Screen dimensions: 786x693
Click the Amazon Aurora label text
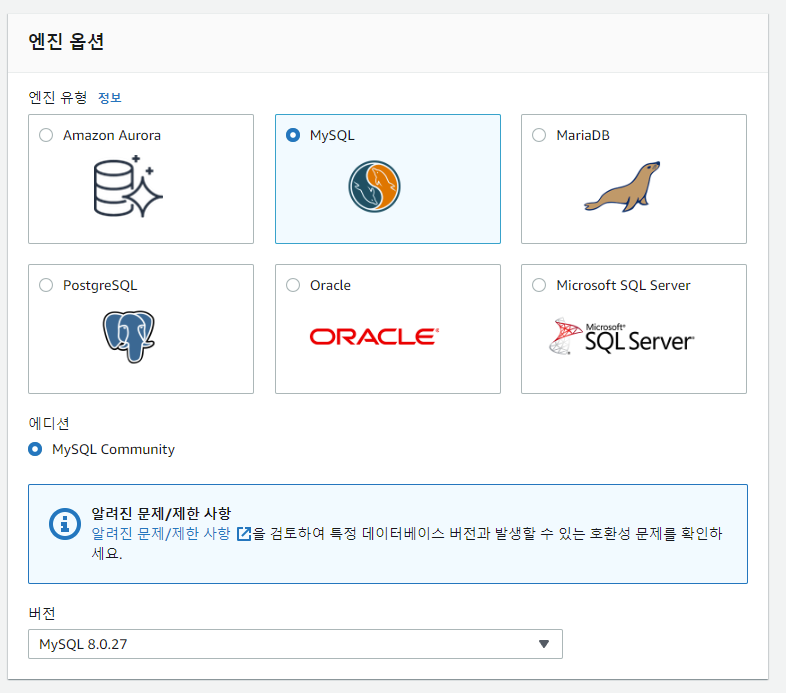tap(112, 135)
